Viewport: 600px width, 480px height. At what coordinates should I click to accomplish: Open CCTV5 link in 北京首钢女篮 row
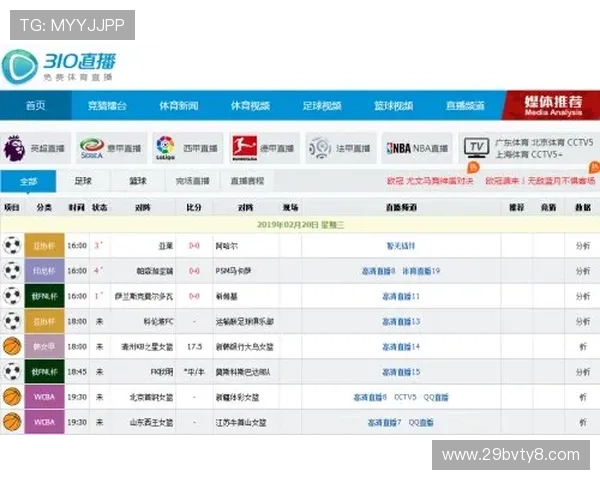pyautogui.click(x=405, y=397)
